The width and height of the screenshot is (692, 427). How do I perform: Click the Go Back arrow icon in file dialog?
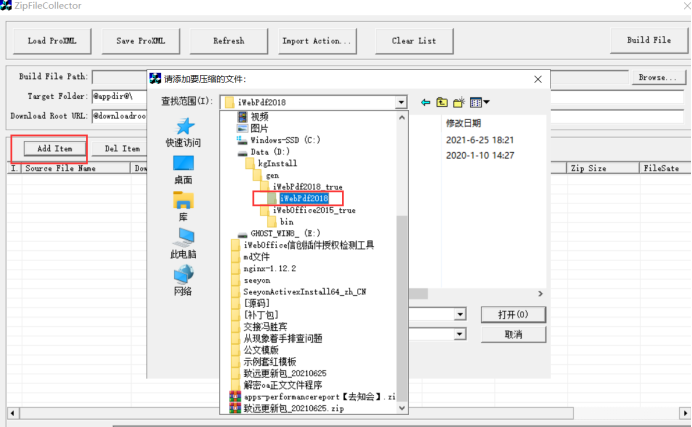tap(425, 102)
